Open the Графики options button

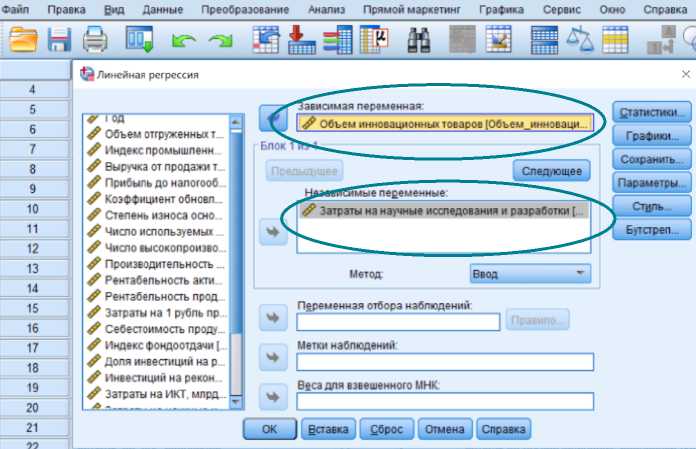click(652, 136)
